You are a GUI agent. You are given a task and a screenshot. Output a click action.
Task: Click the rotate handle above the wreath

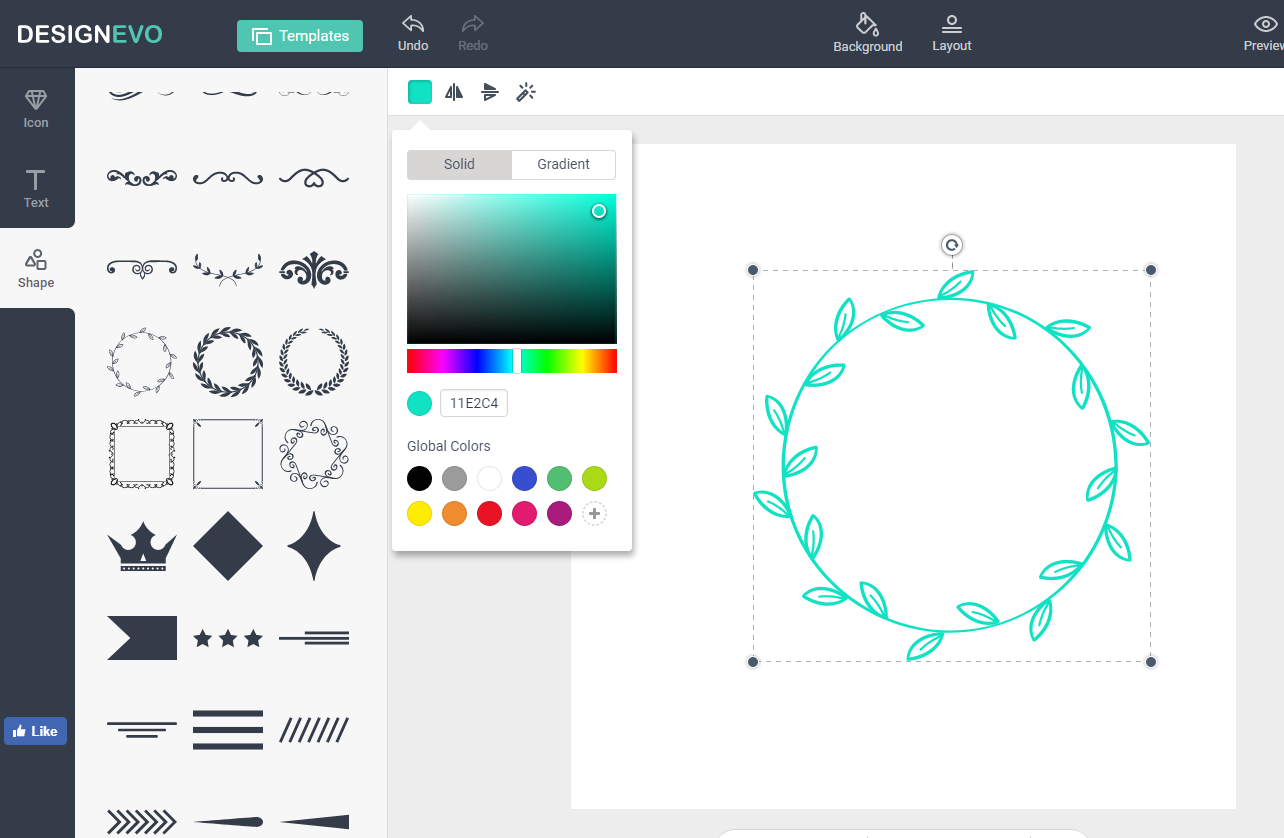pos(952,245)
